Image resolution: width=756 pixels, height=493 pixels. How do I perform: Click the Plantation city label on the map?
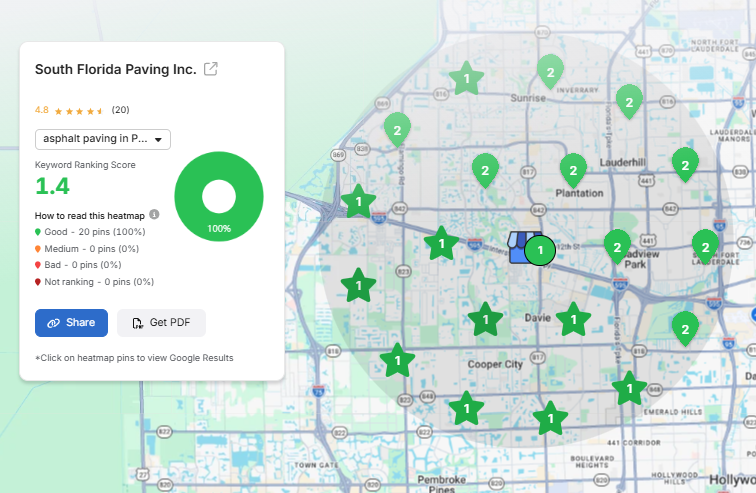(x=579, y=193)
